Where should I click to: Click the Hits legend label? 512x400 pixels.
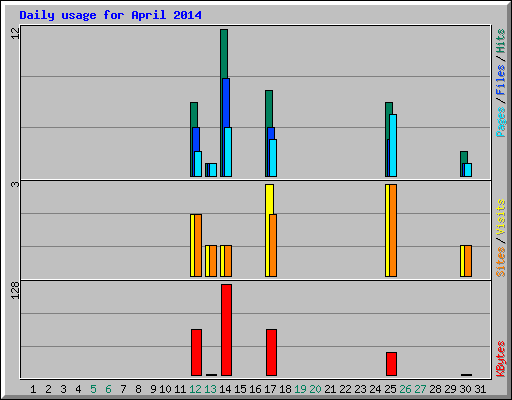[x=501, y=41]
